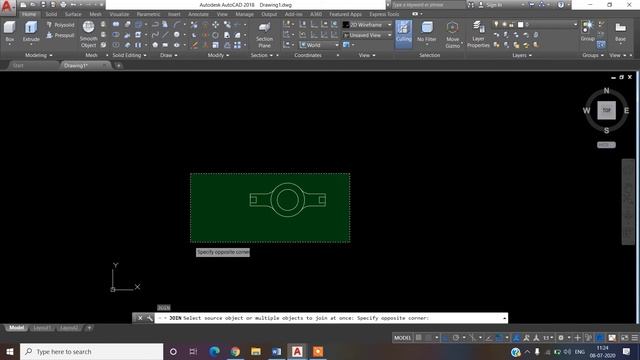Select the Array tool in Modify panel
This screenshot has width=640, height=360.
click(237, 45)
